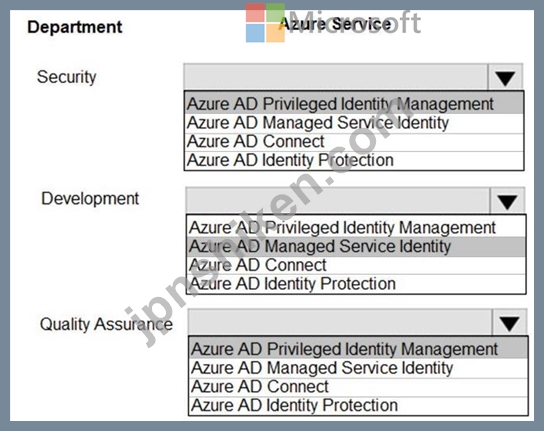Select Privileged Identity Management for Development
544x431 pixels.
point(356,227)
